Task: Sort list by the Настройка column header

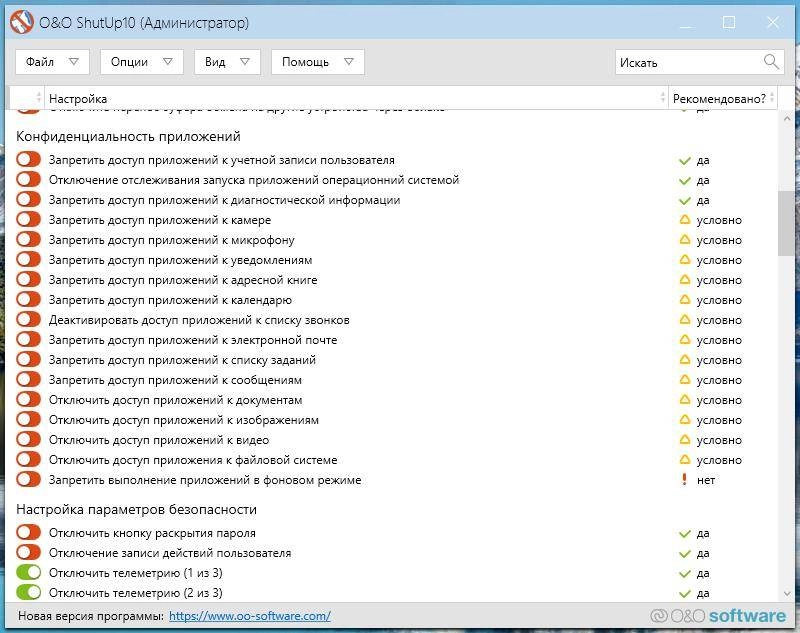Action: (356, 98)
